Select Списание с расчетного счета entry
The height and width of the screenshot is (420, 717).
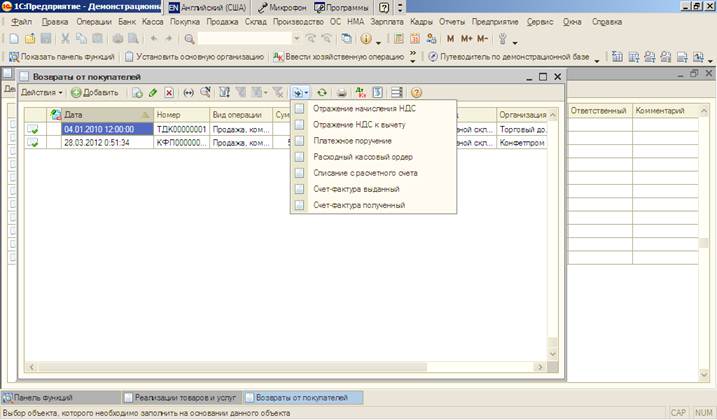(x=365, y=173)
